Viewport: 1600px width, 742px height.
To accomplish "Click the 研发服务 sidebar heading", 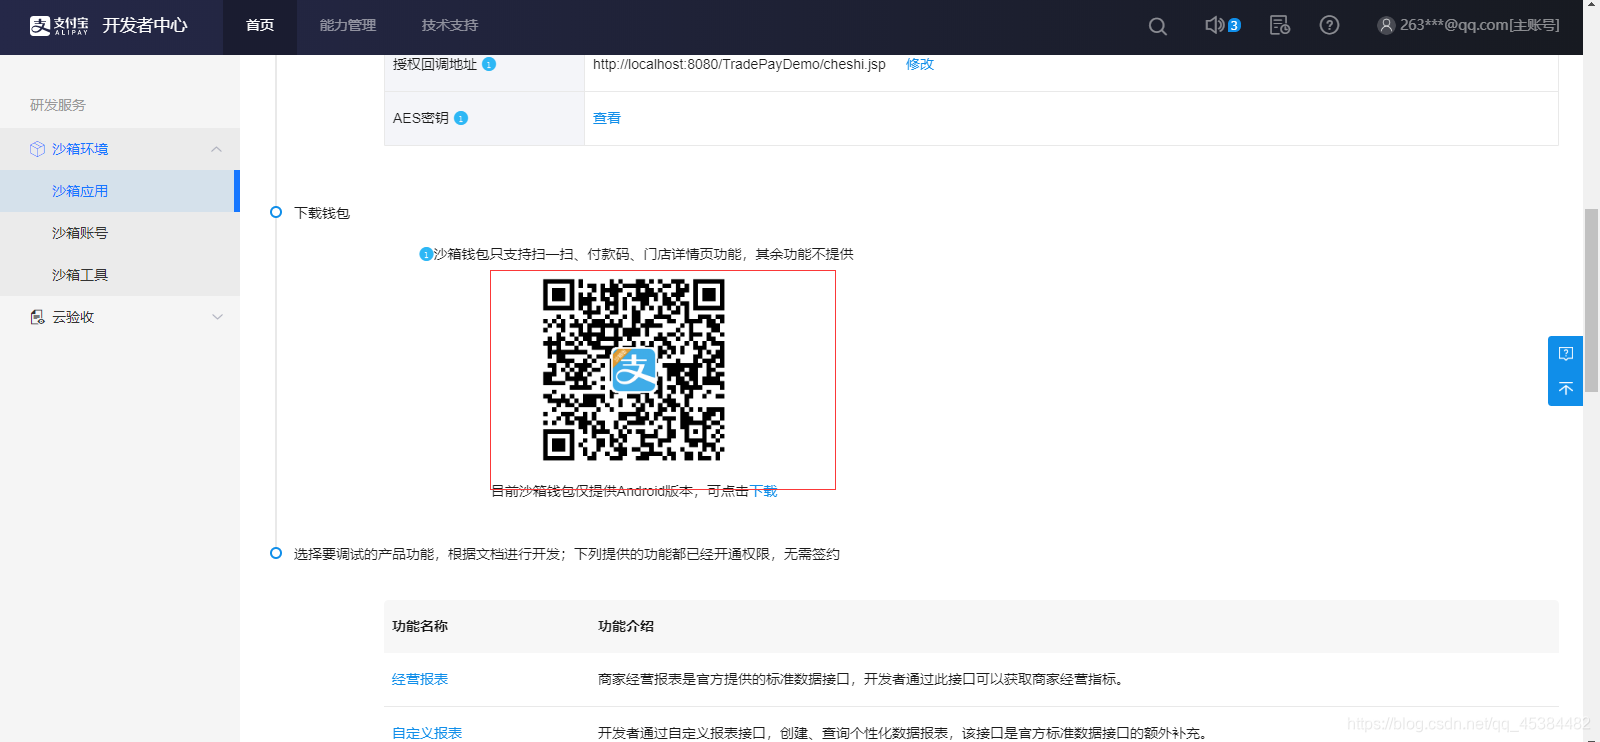I will tap(58, 105).
